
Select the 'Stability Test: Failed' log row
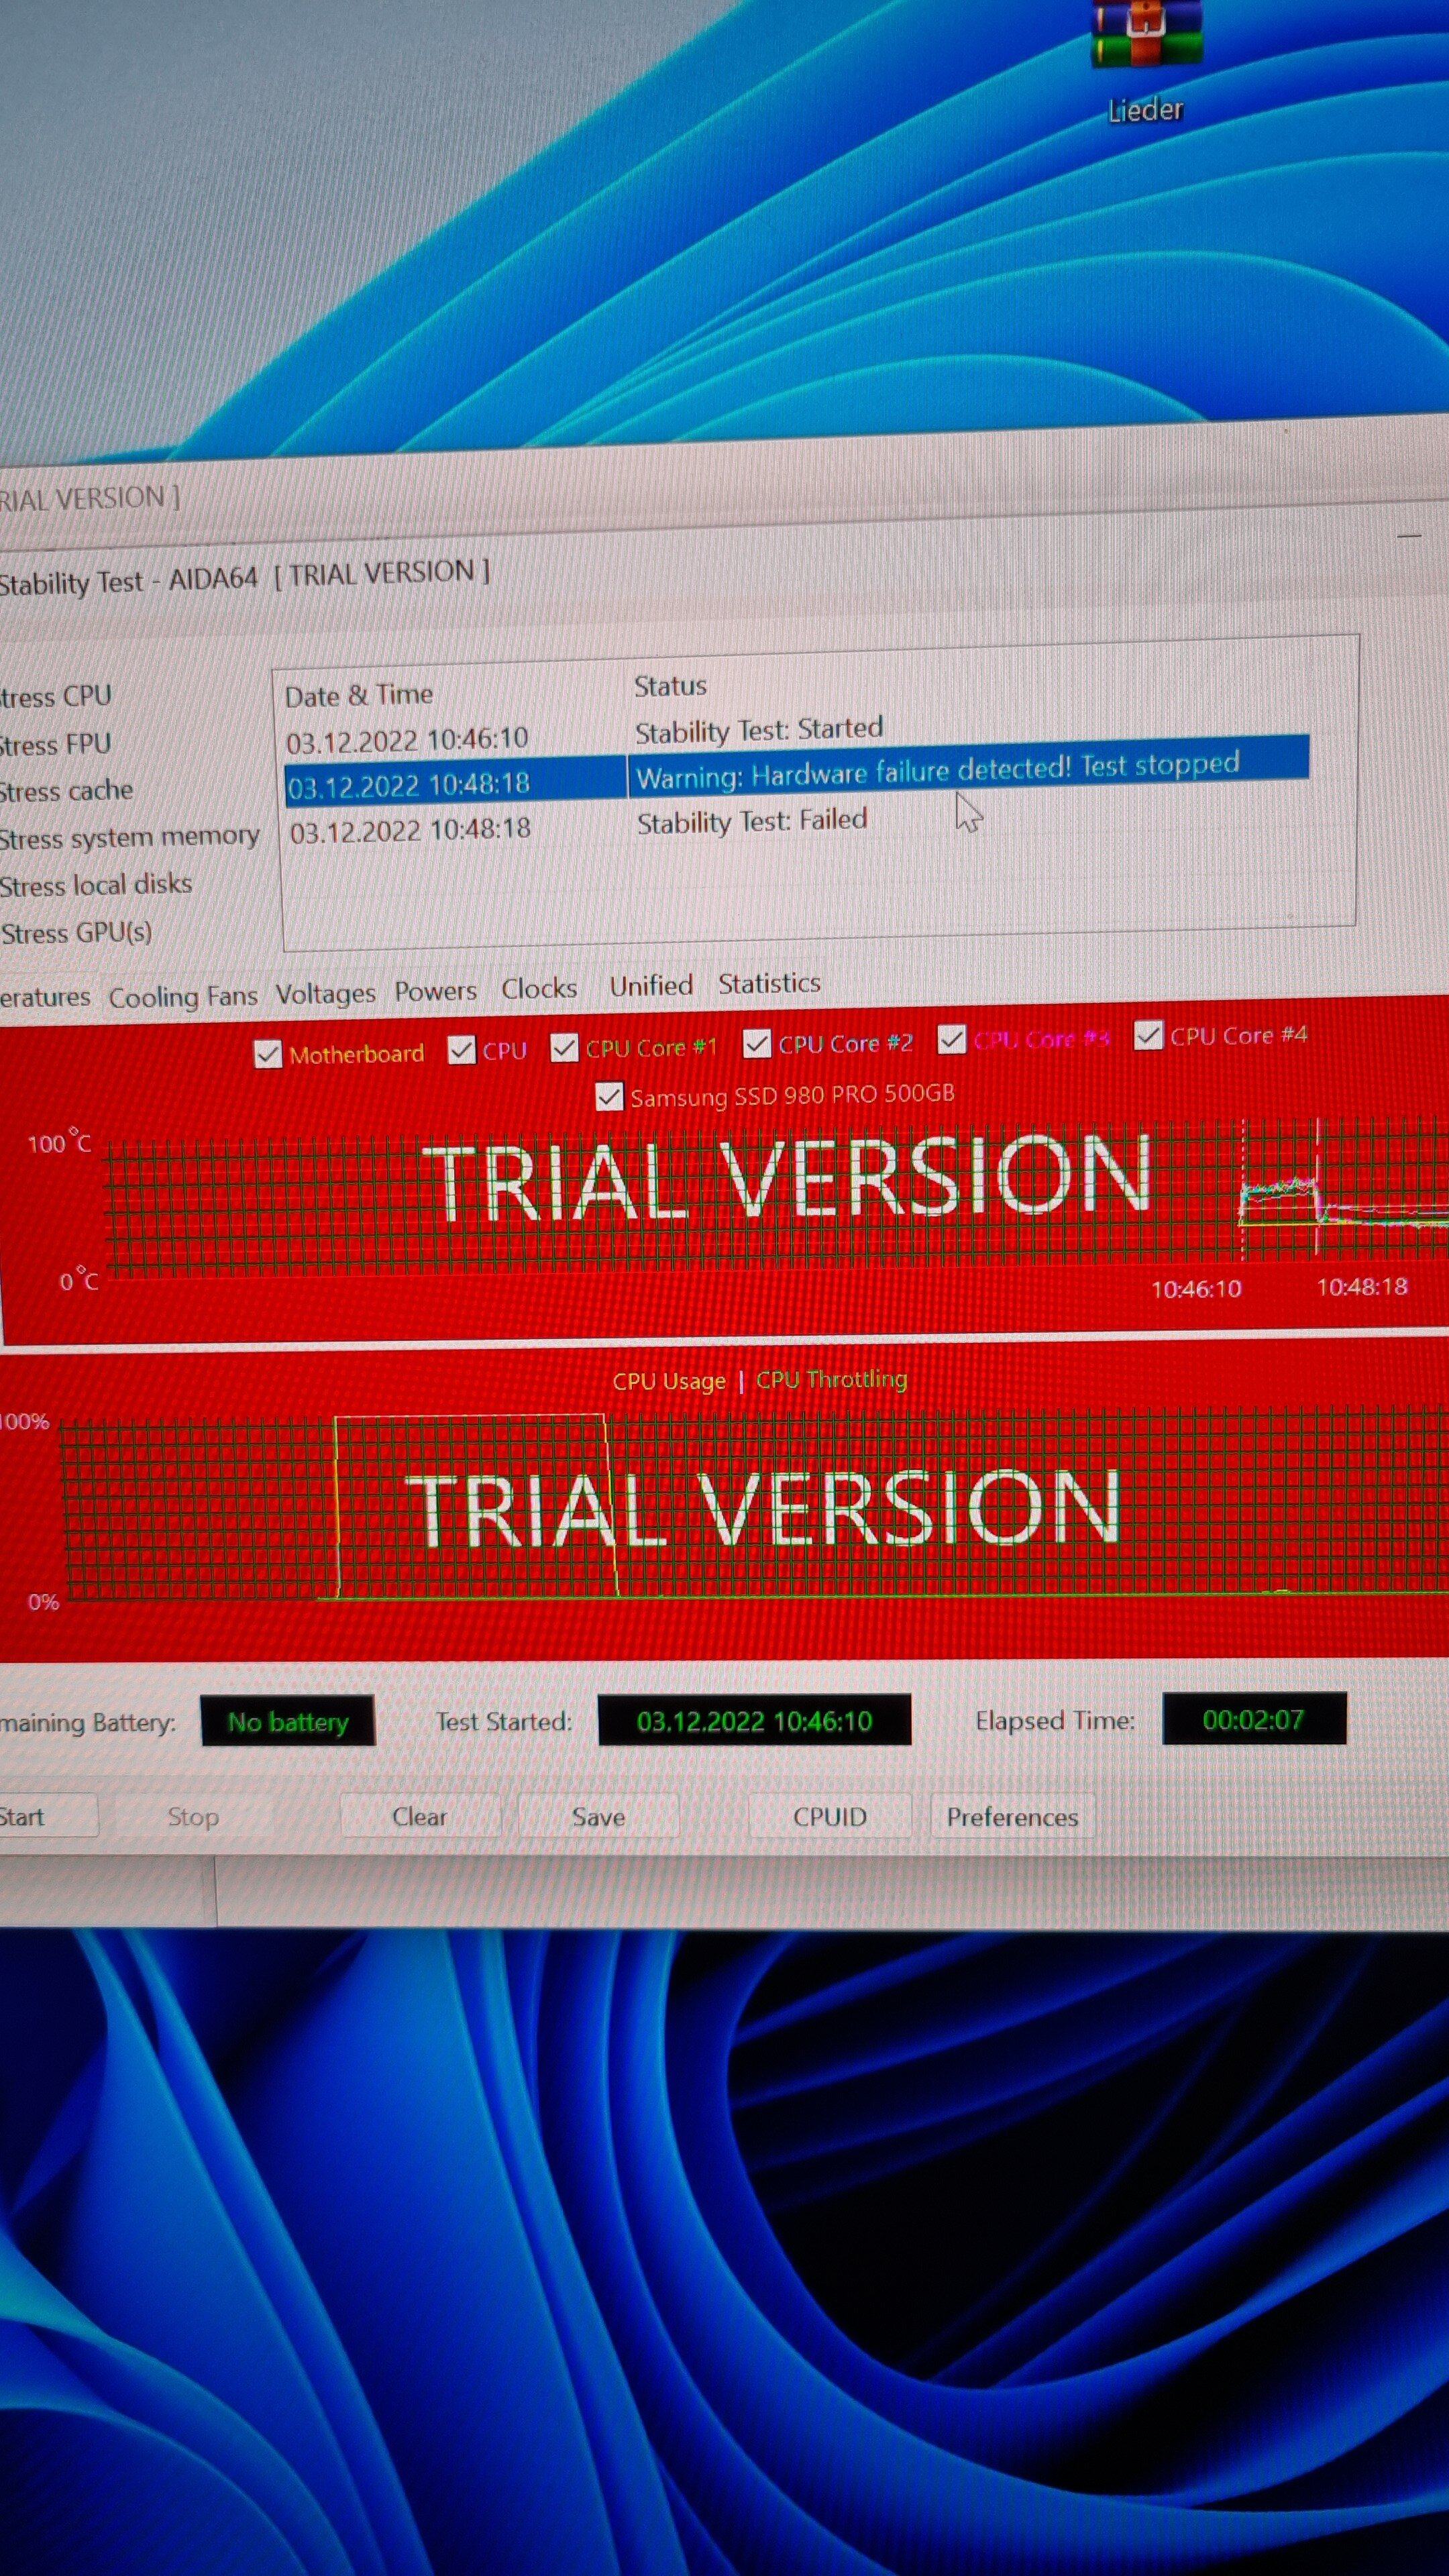tap(796, 825)
